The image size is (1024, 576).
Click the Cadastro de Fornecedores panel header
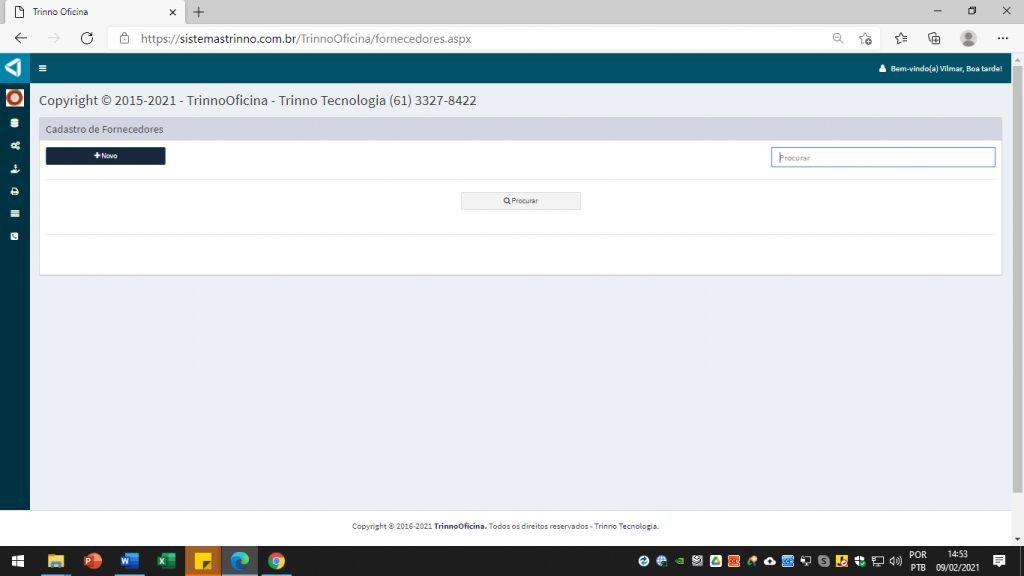(520, 129)
